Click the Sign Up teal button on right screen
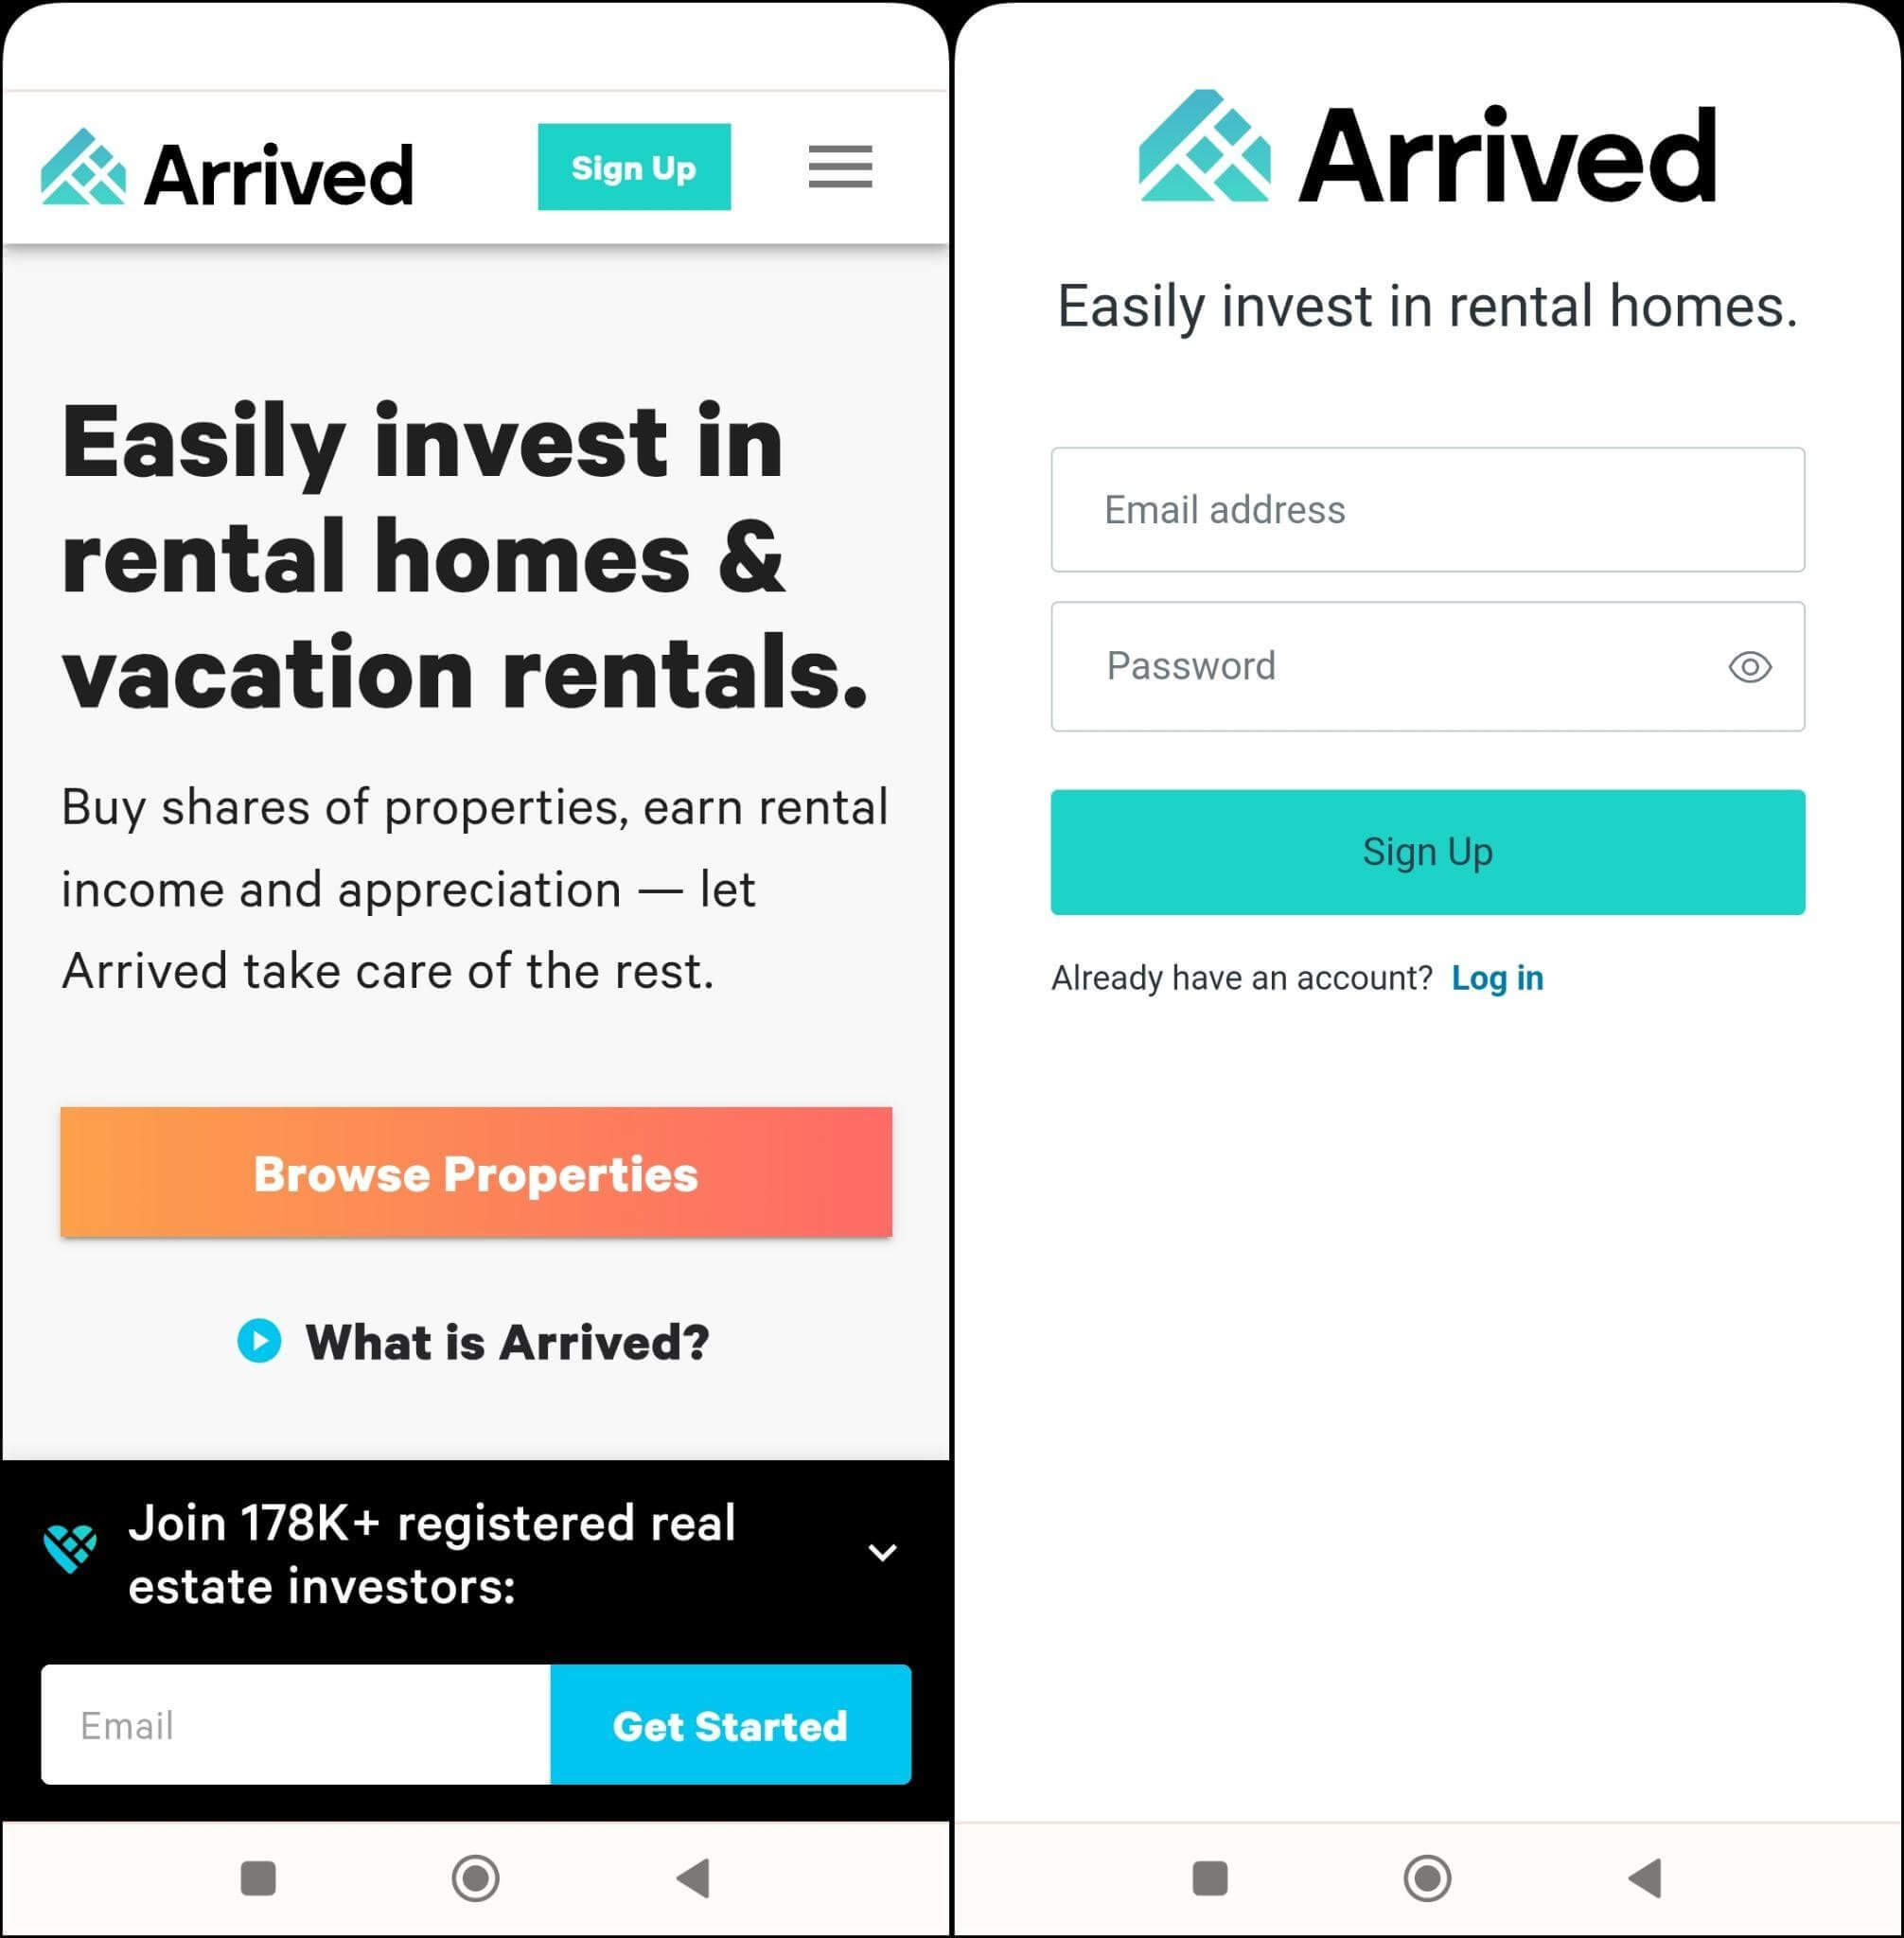 [1428, 853]
